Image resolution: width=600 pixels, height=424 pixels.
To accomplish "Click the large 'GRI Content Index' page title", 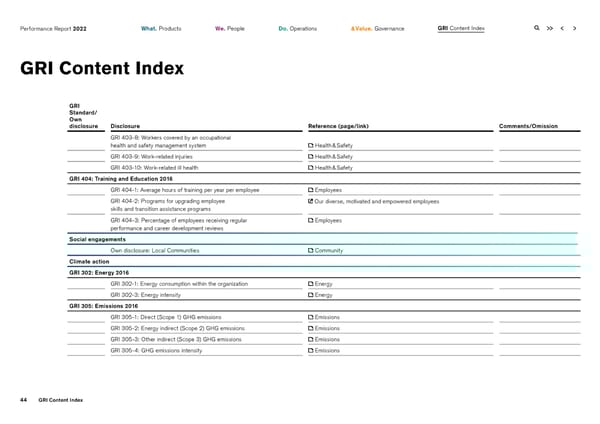I will tap(102, 68).
